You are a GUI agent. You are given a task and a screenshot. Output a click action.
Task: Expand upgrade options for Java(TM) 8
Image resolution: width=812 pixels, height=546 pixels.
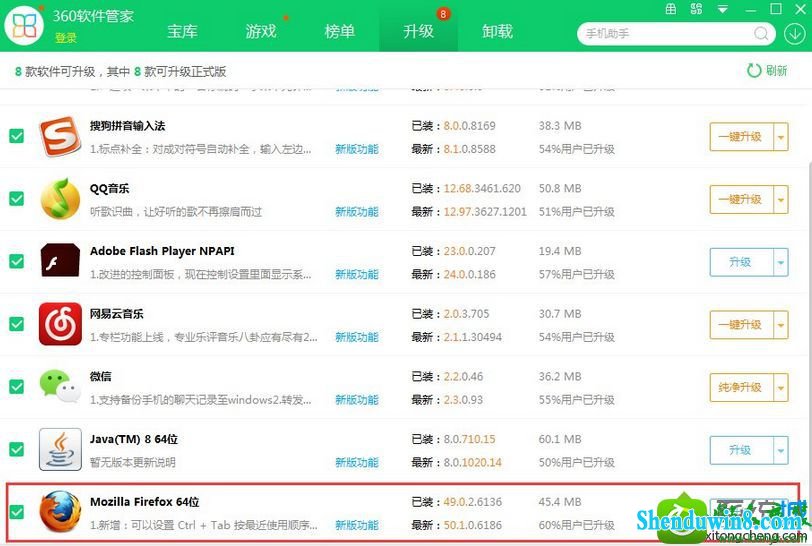pos(780,450)
